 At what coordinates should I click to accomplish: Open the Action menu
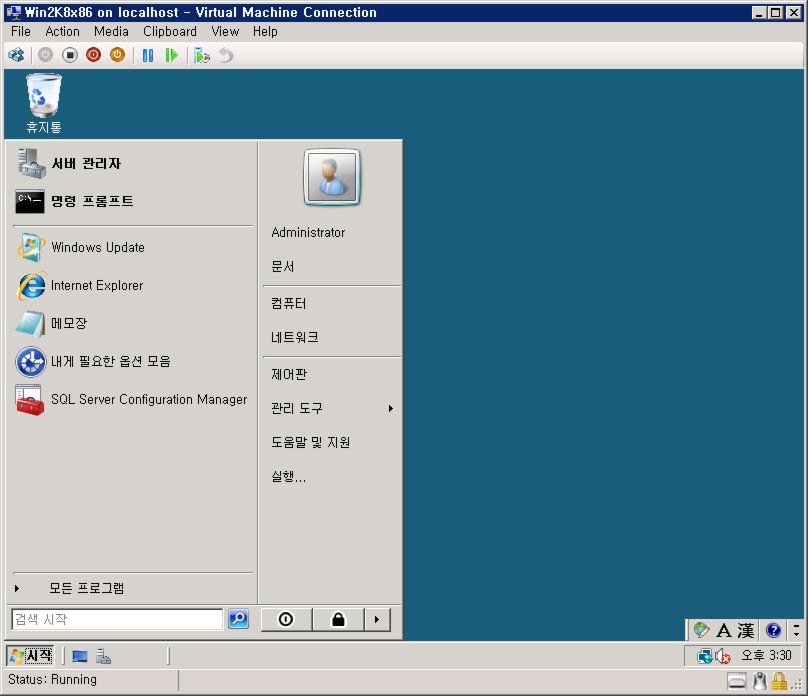[62, 31]
